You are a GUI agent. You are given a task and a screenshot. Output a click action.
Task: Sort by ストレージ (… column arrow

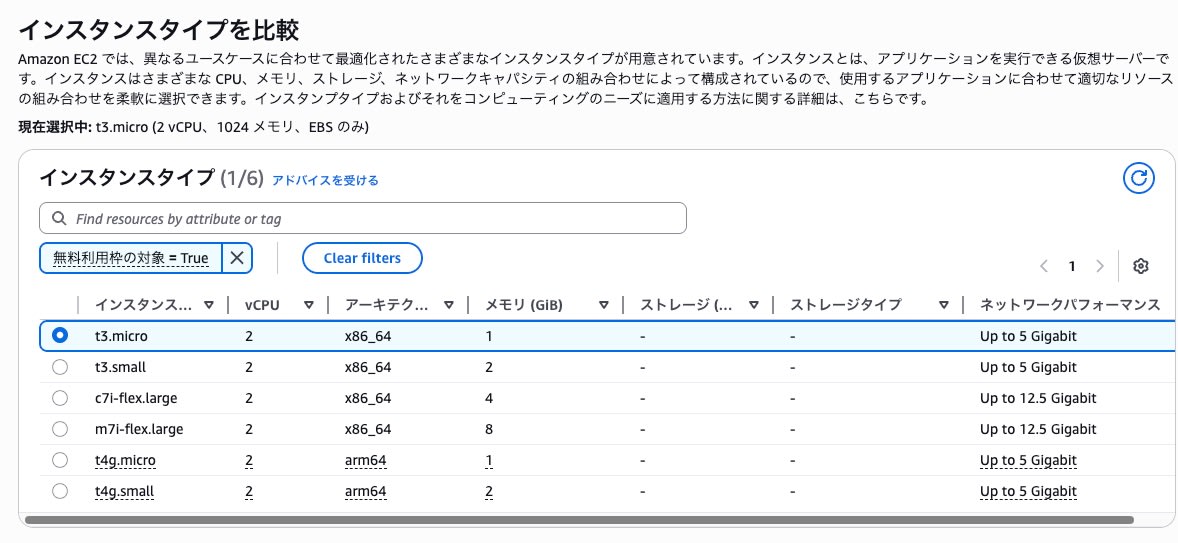pyautogui.click(x=754, y=305)
